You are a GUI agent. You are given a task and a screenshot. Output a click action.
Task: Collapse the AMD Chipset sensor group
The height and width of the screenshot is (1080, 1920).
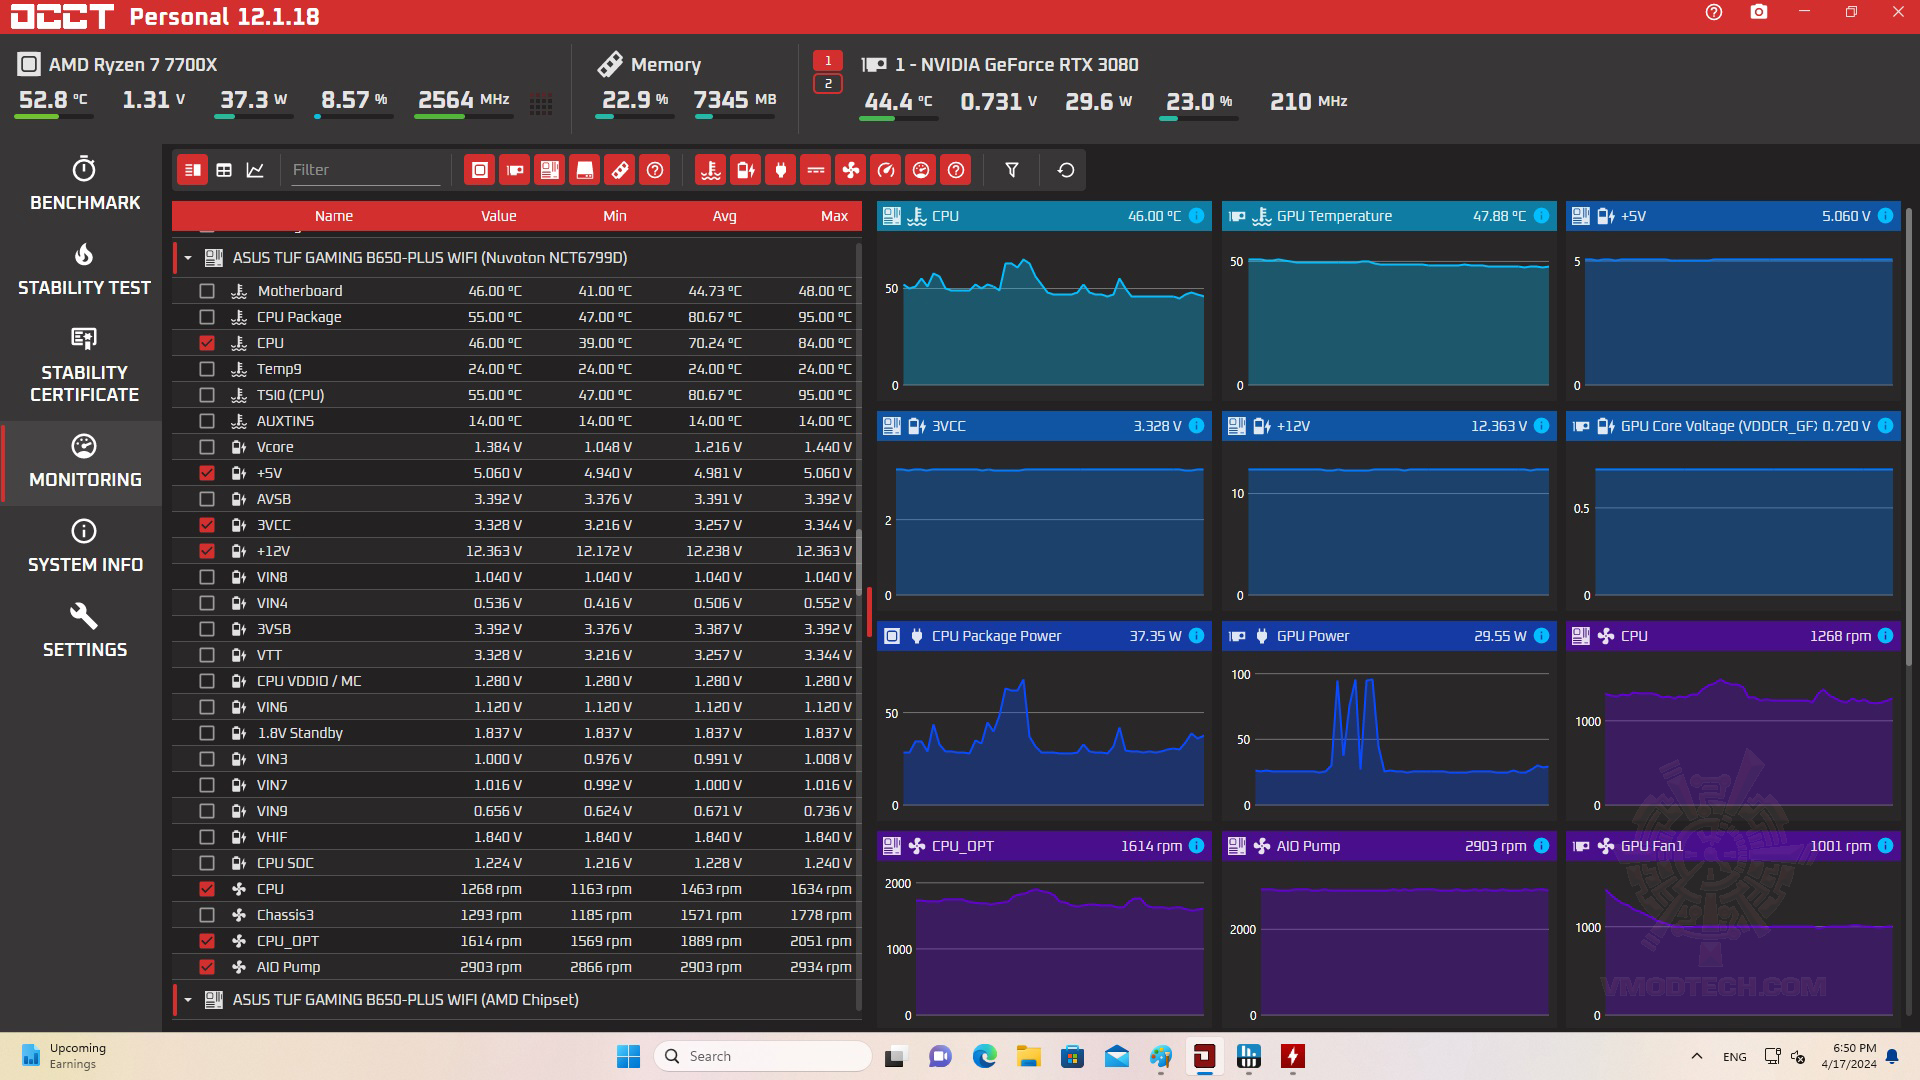[x=188, y=1000]
